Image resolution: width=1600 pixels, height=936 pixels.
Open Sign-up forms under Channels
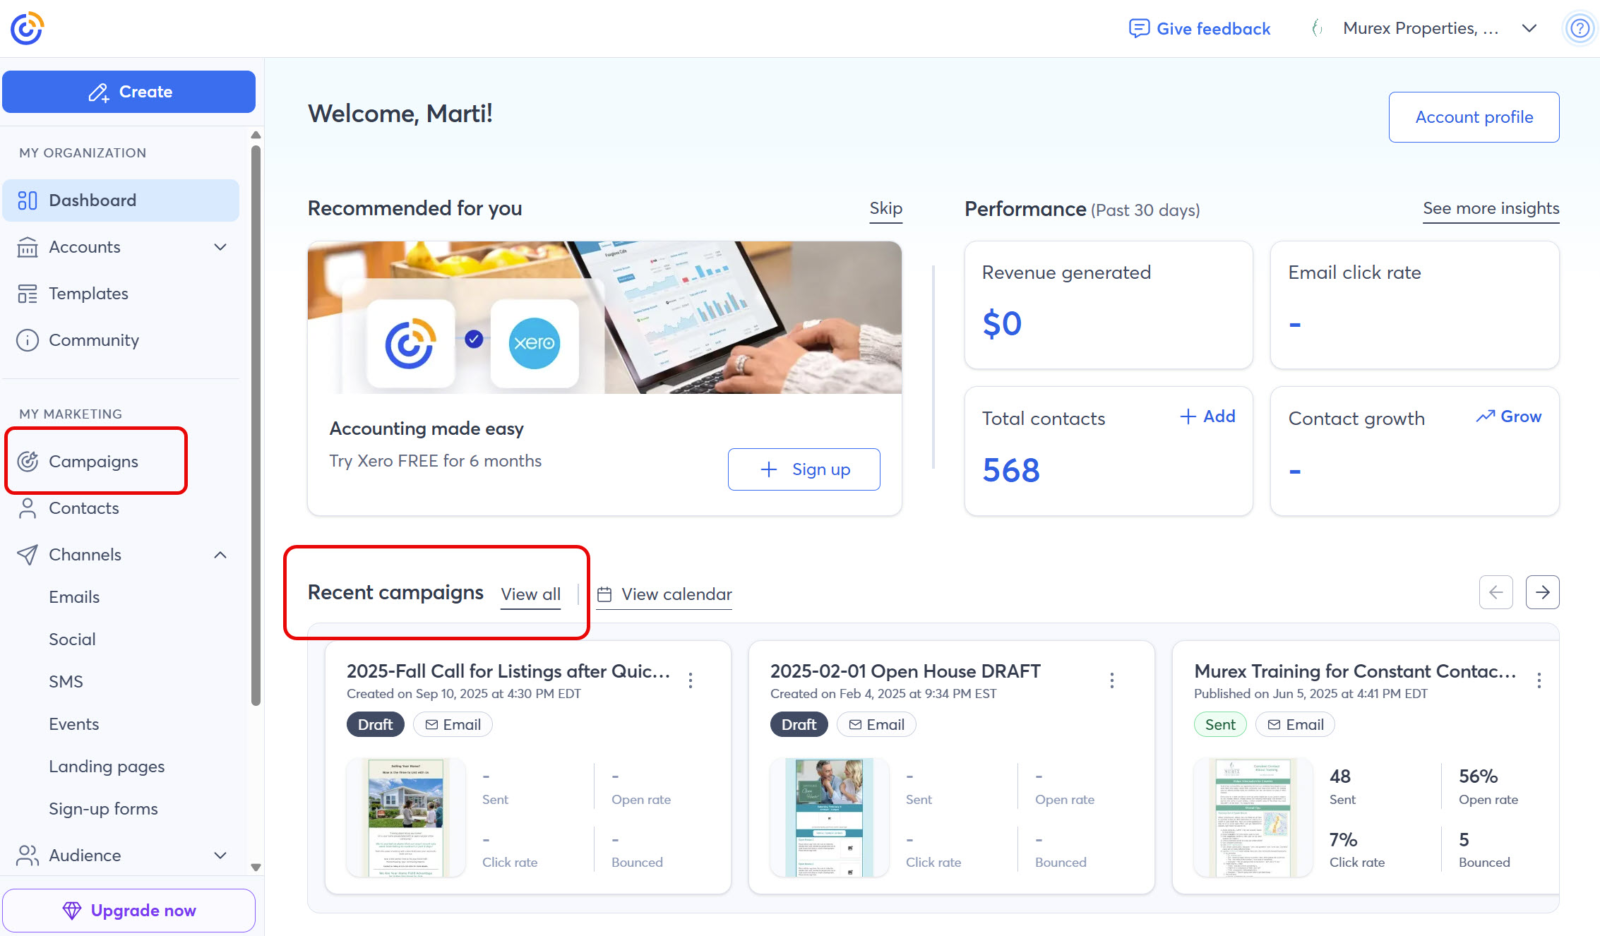click(x=103, y=809)
